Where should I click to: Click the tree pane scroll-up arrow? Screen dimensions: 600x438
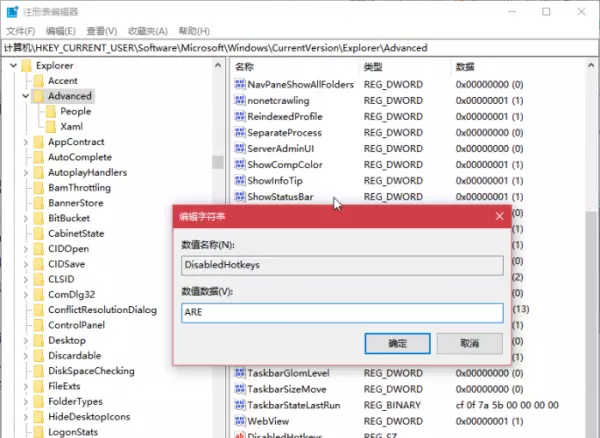tap(218, 65)
